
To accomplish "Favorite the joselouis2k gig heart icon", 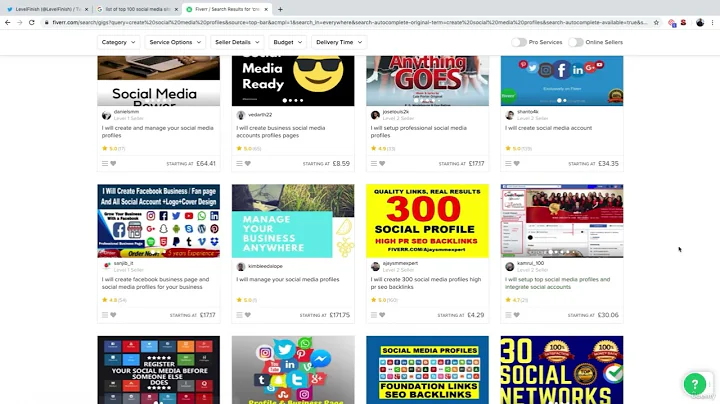I will coord(382,163).
